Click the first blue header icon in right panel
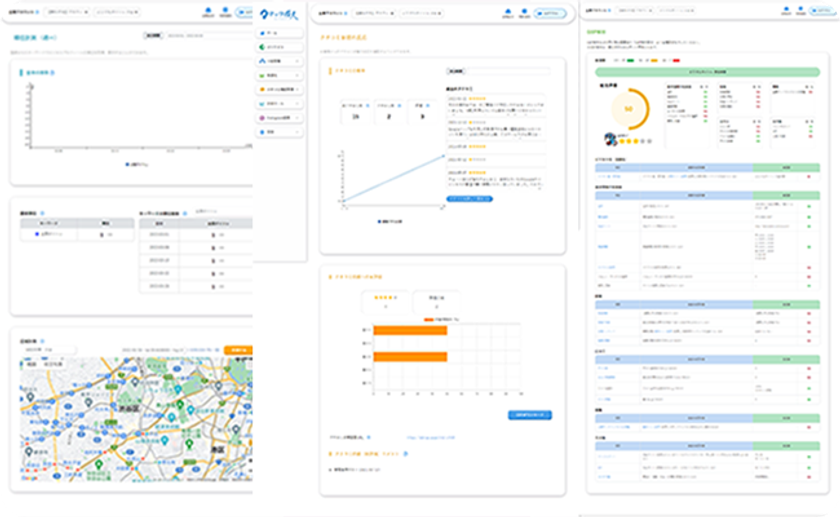The image size is (840, 517). click(x=786, y=11)
